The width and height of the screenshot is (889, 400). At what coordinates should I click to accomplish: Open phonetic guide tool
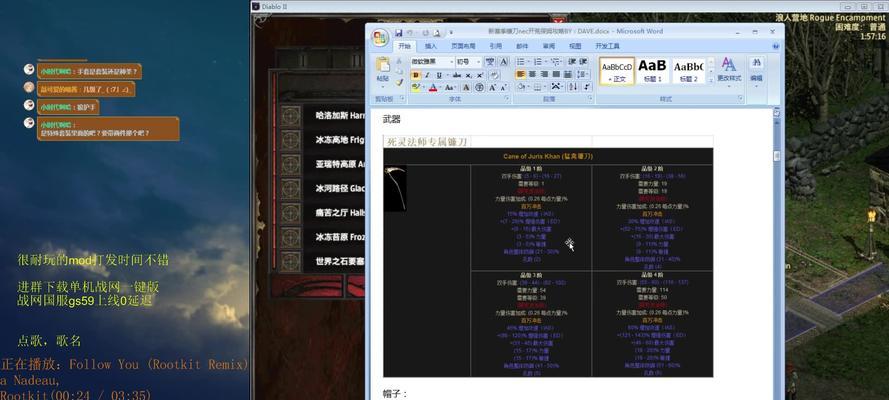pyautogui.click(x=490, y=61)
